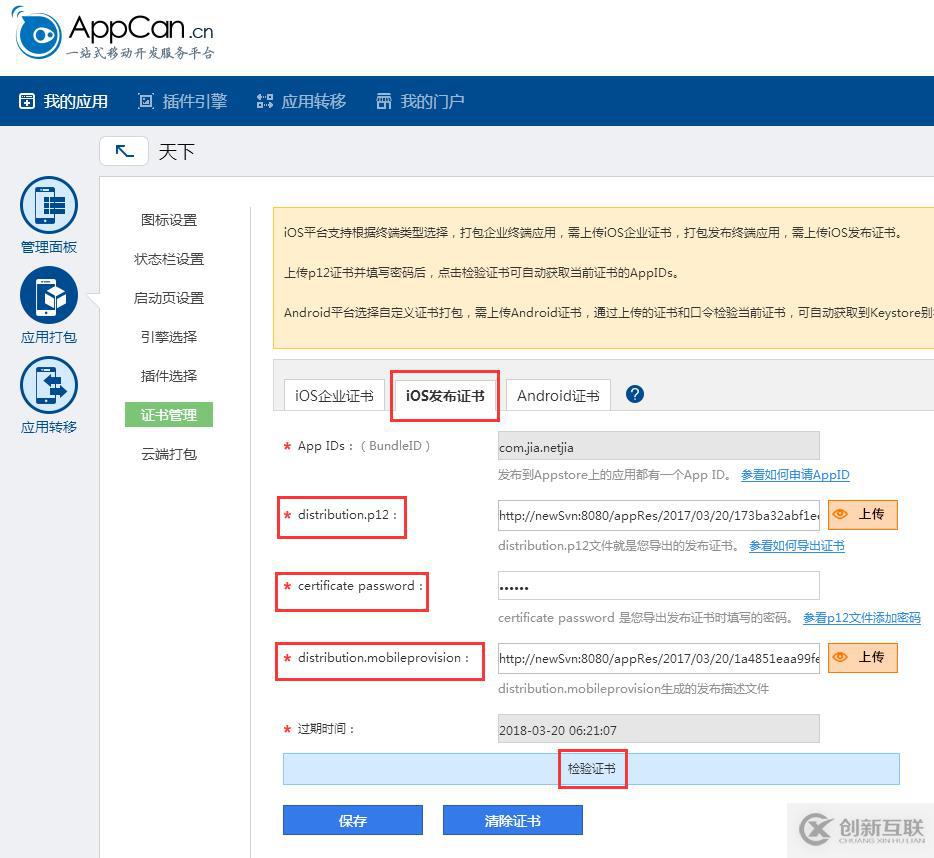The image size is (934, 858).
Task: Click the blue question mark help icon
Action: tap(635, 394)
